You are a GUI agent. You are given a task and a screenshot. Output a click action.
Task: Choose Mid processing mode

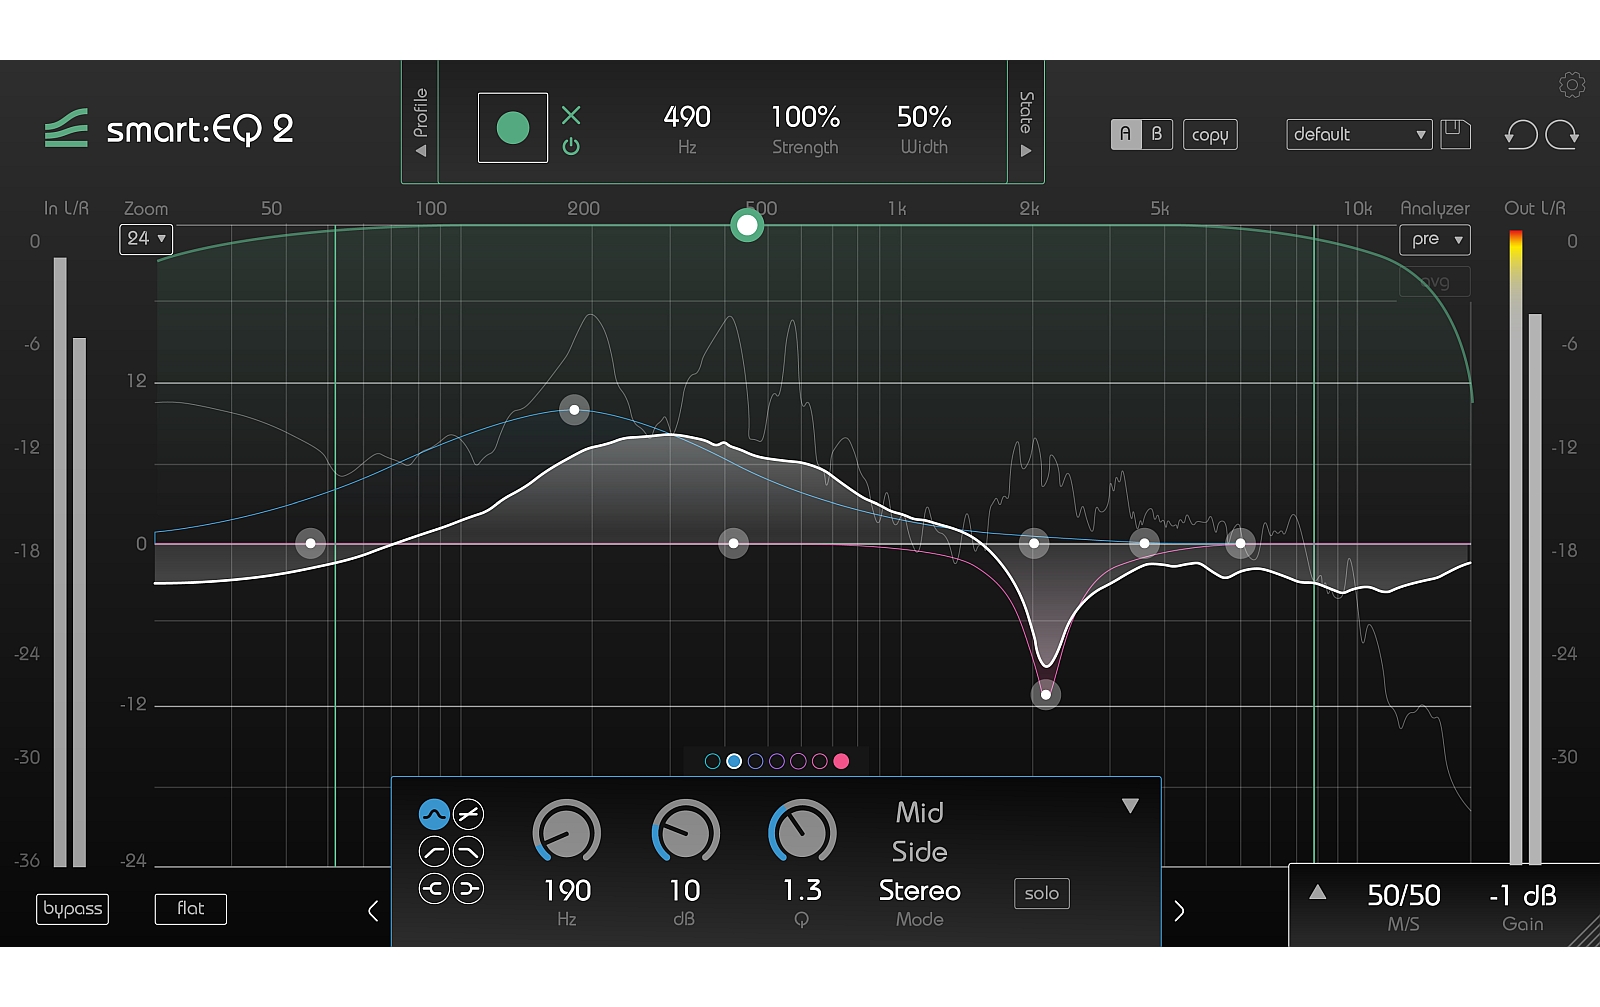coord(920,812)
